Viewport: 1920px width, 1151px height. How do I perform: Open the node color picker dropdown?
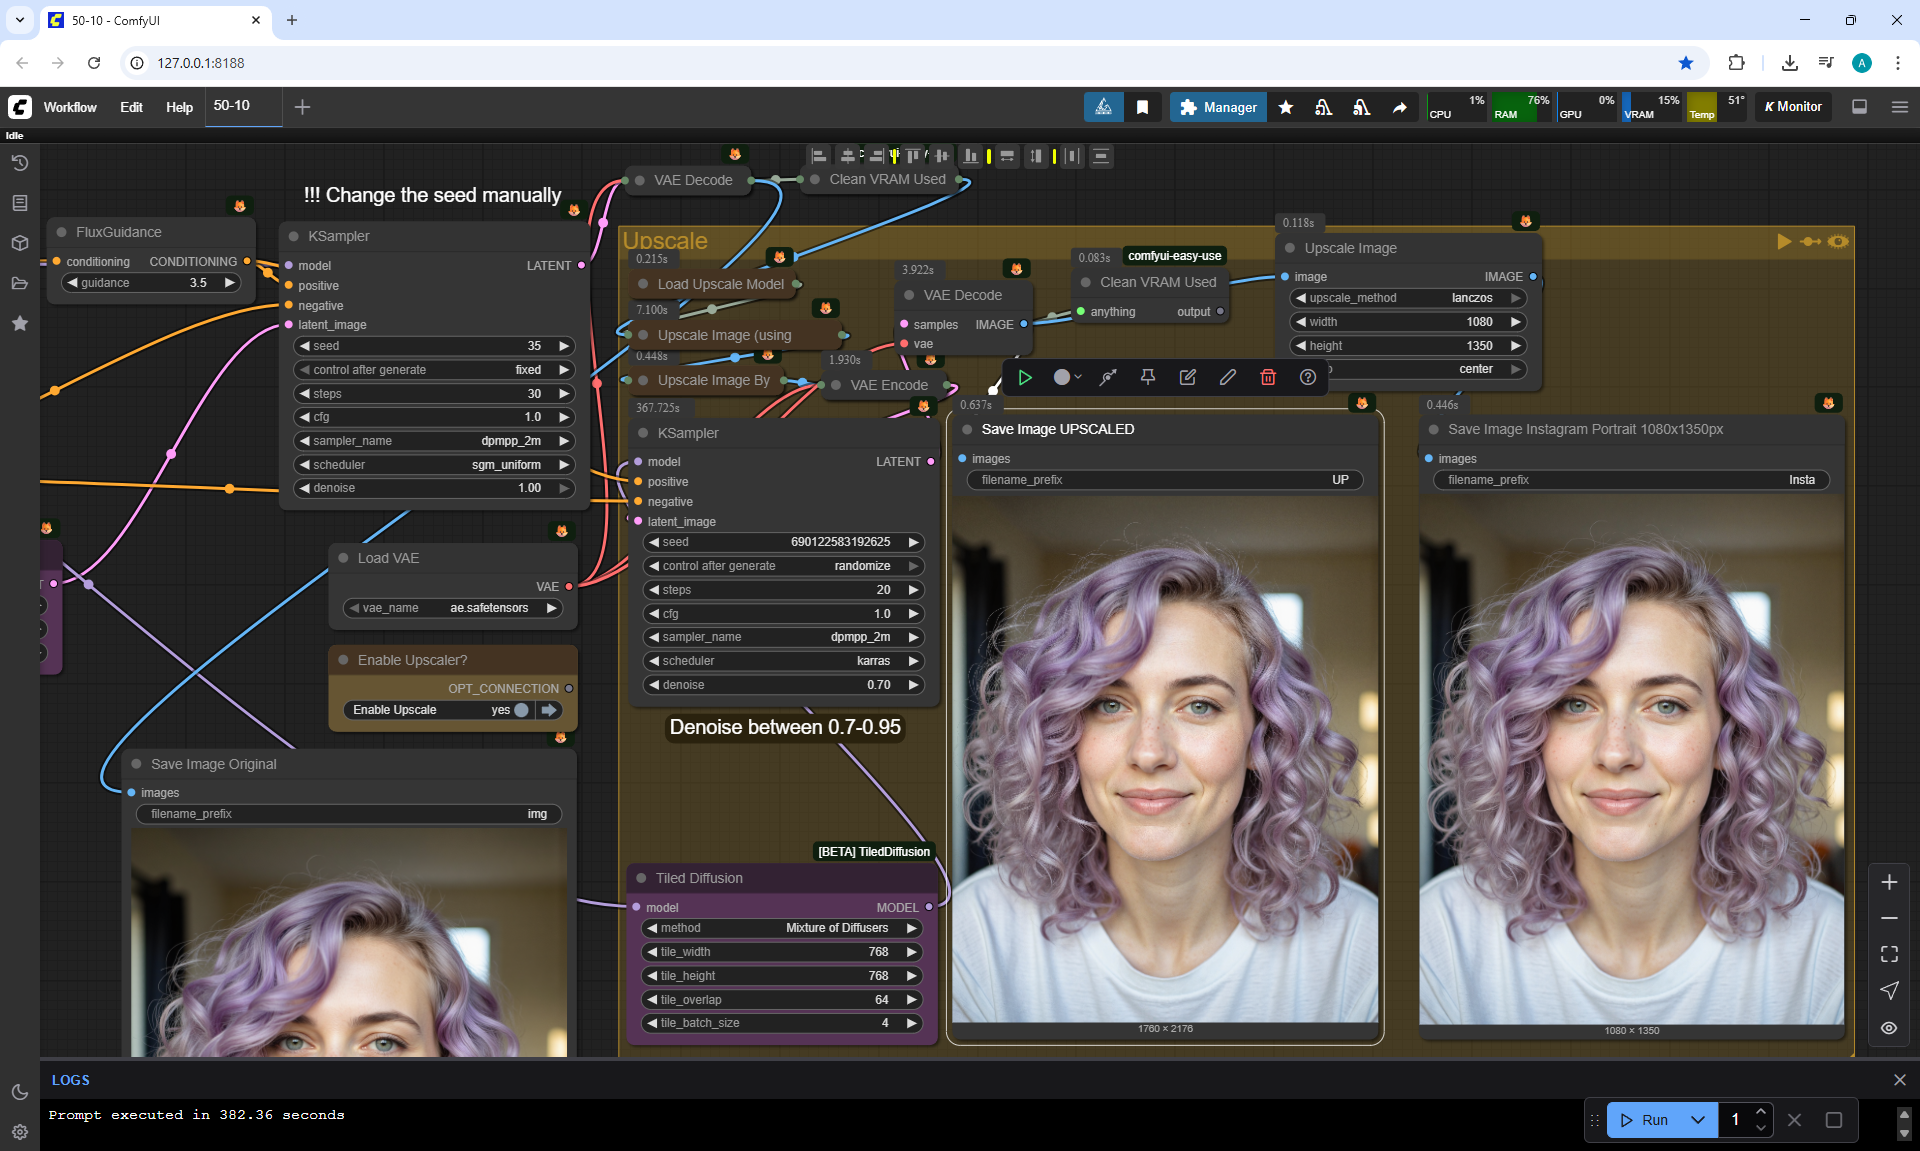pos(1067,377)
